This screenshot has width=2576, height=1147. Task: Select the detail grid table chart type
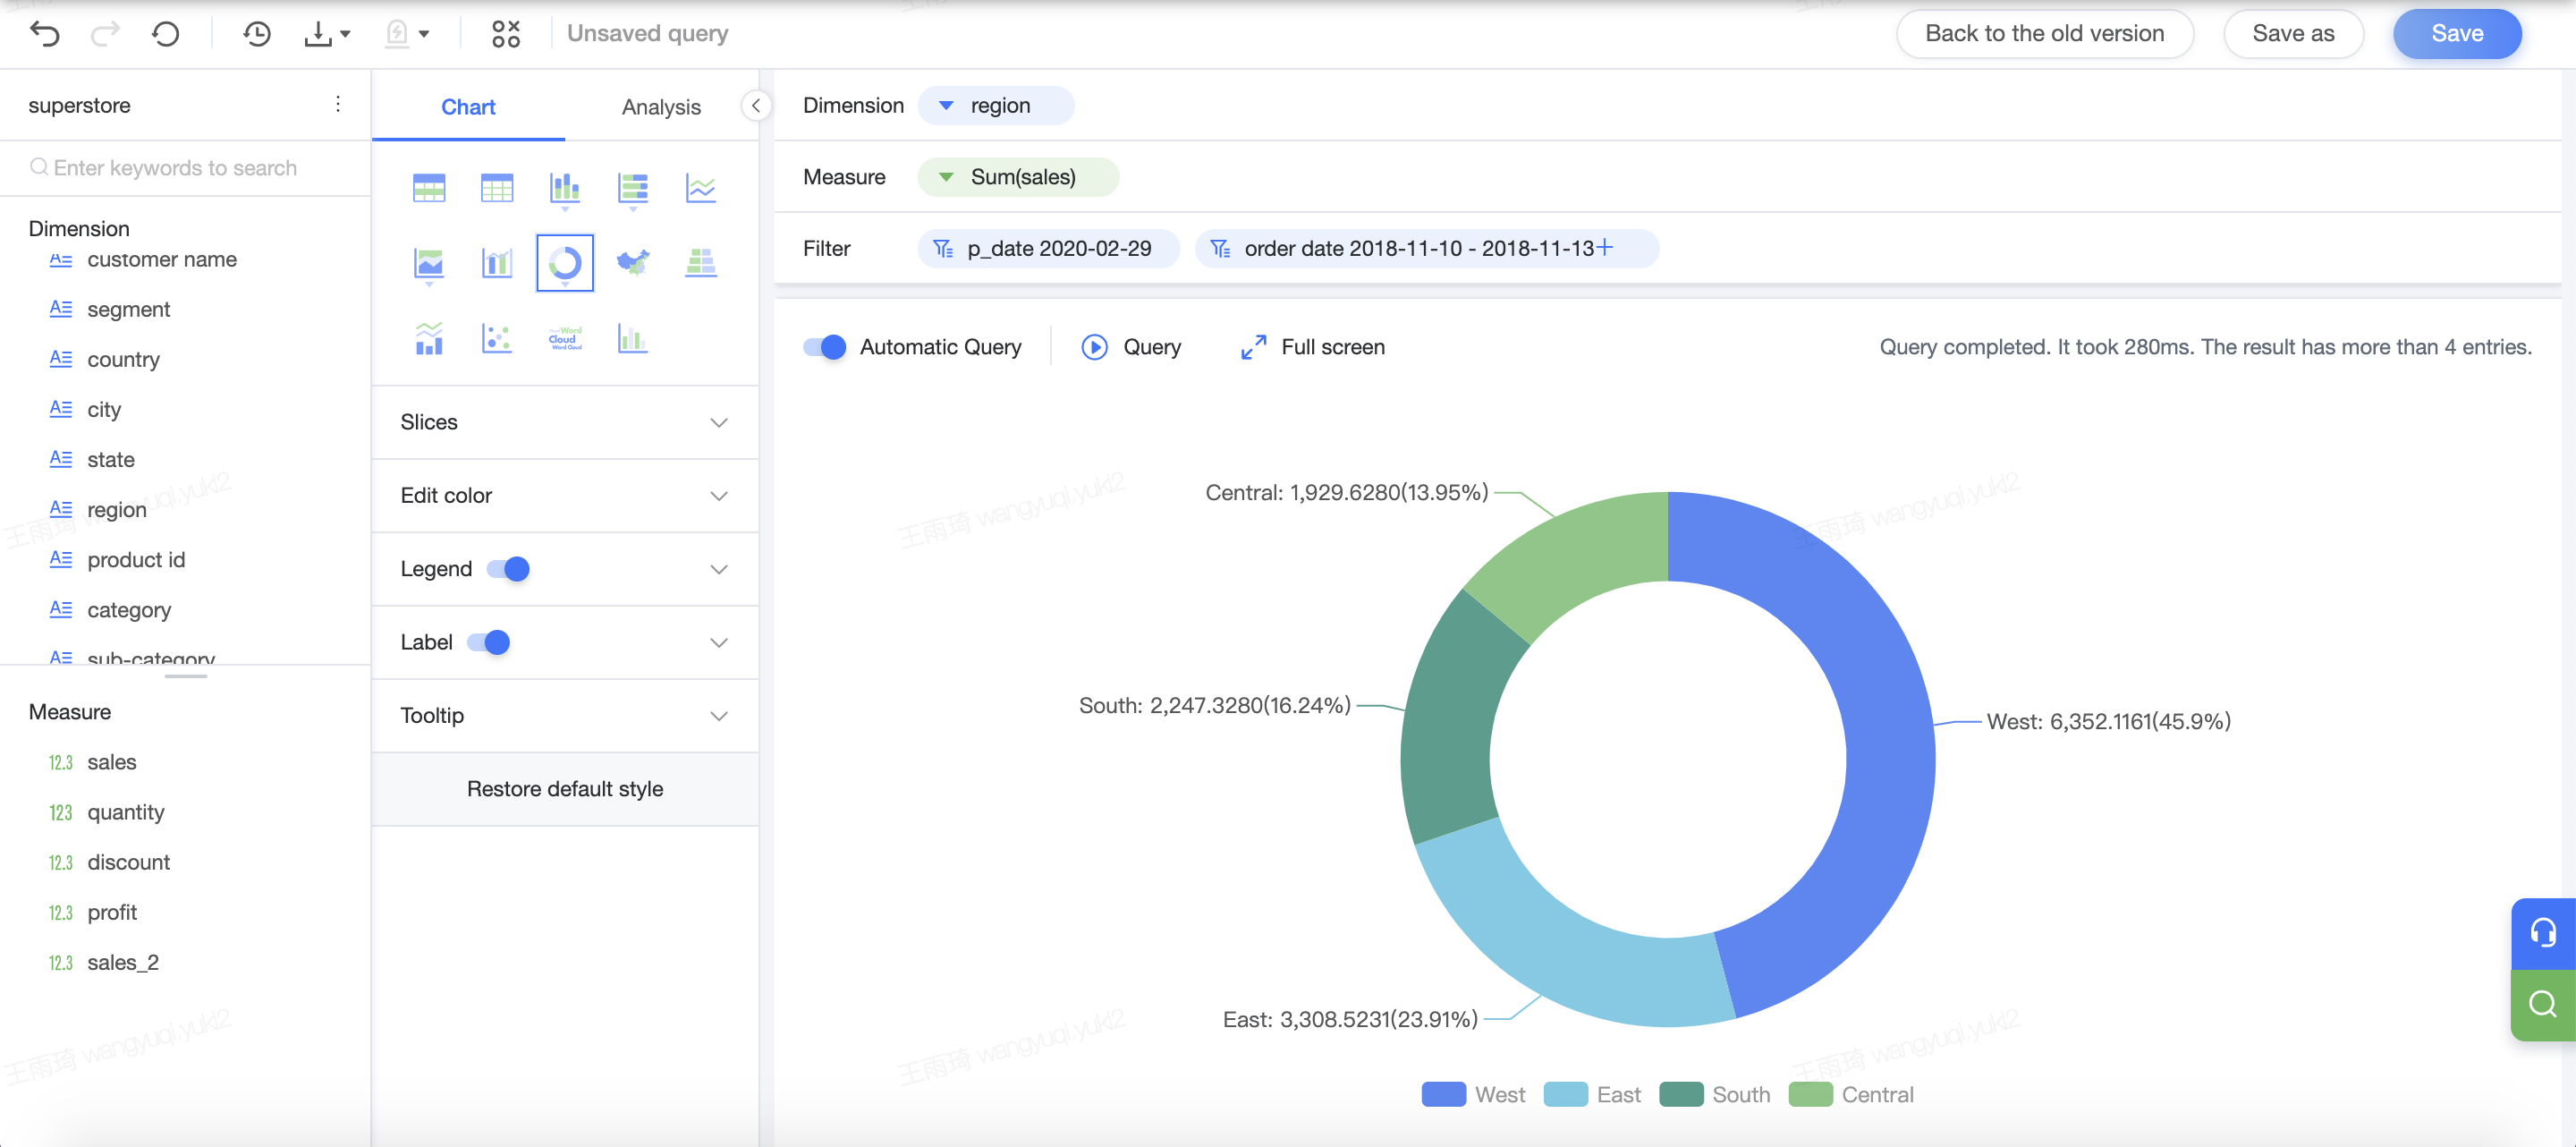(x=497, y=188)
